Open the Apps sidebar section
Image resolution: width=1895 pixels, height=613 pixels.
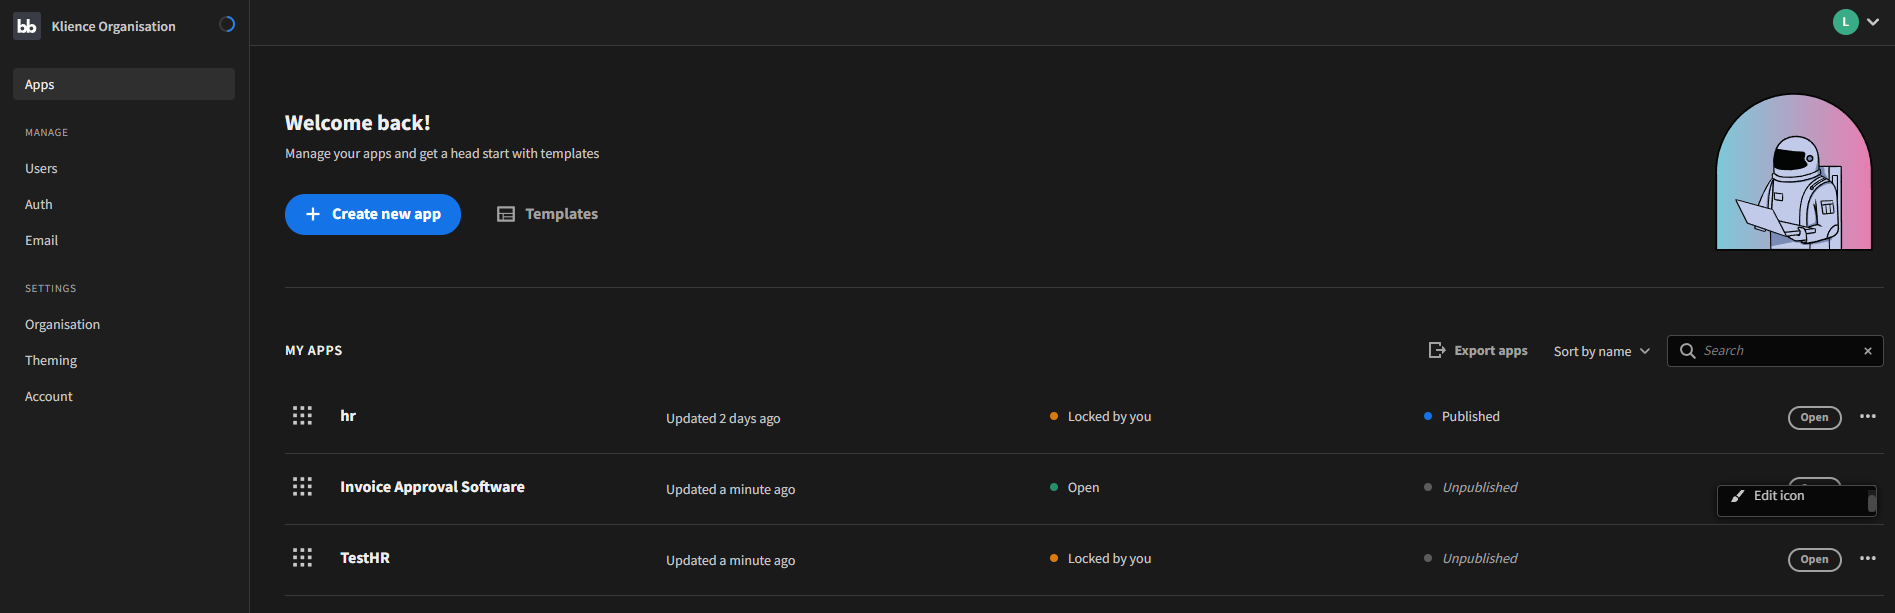(124, 84)
